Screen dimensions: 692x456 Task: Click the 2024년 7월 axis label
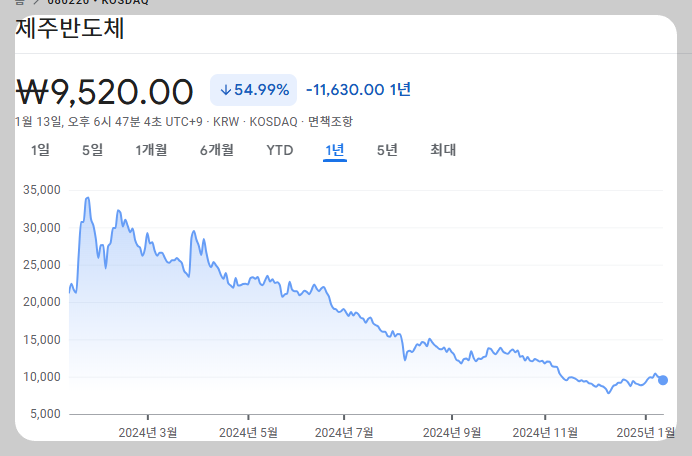344,433
